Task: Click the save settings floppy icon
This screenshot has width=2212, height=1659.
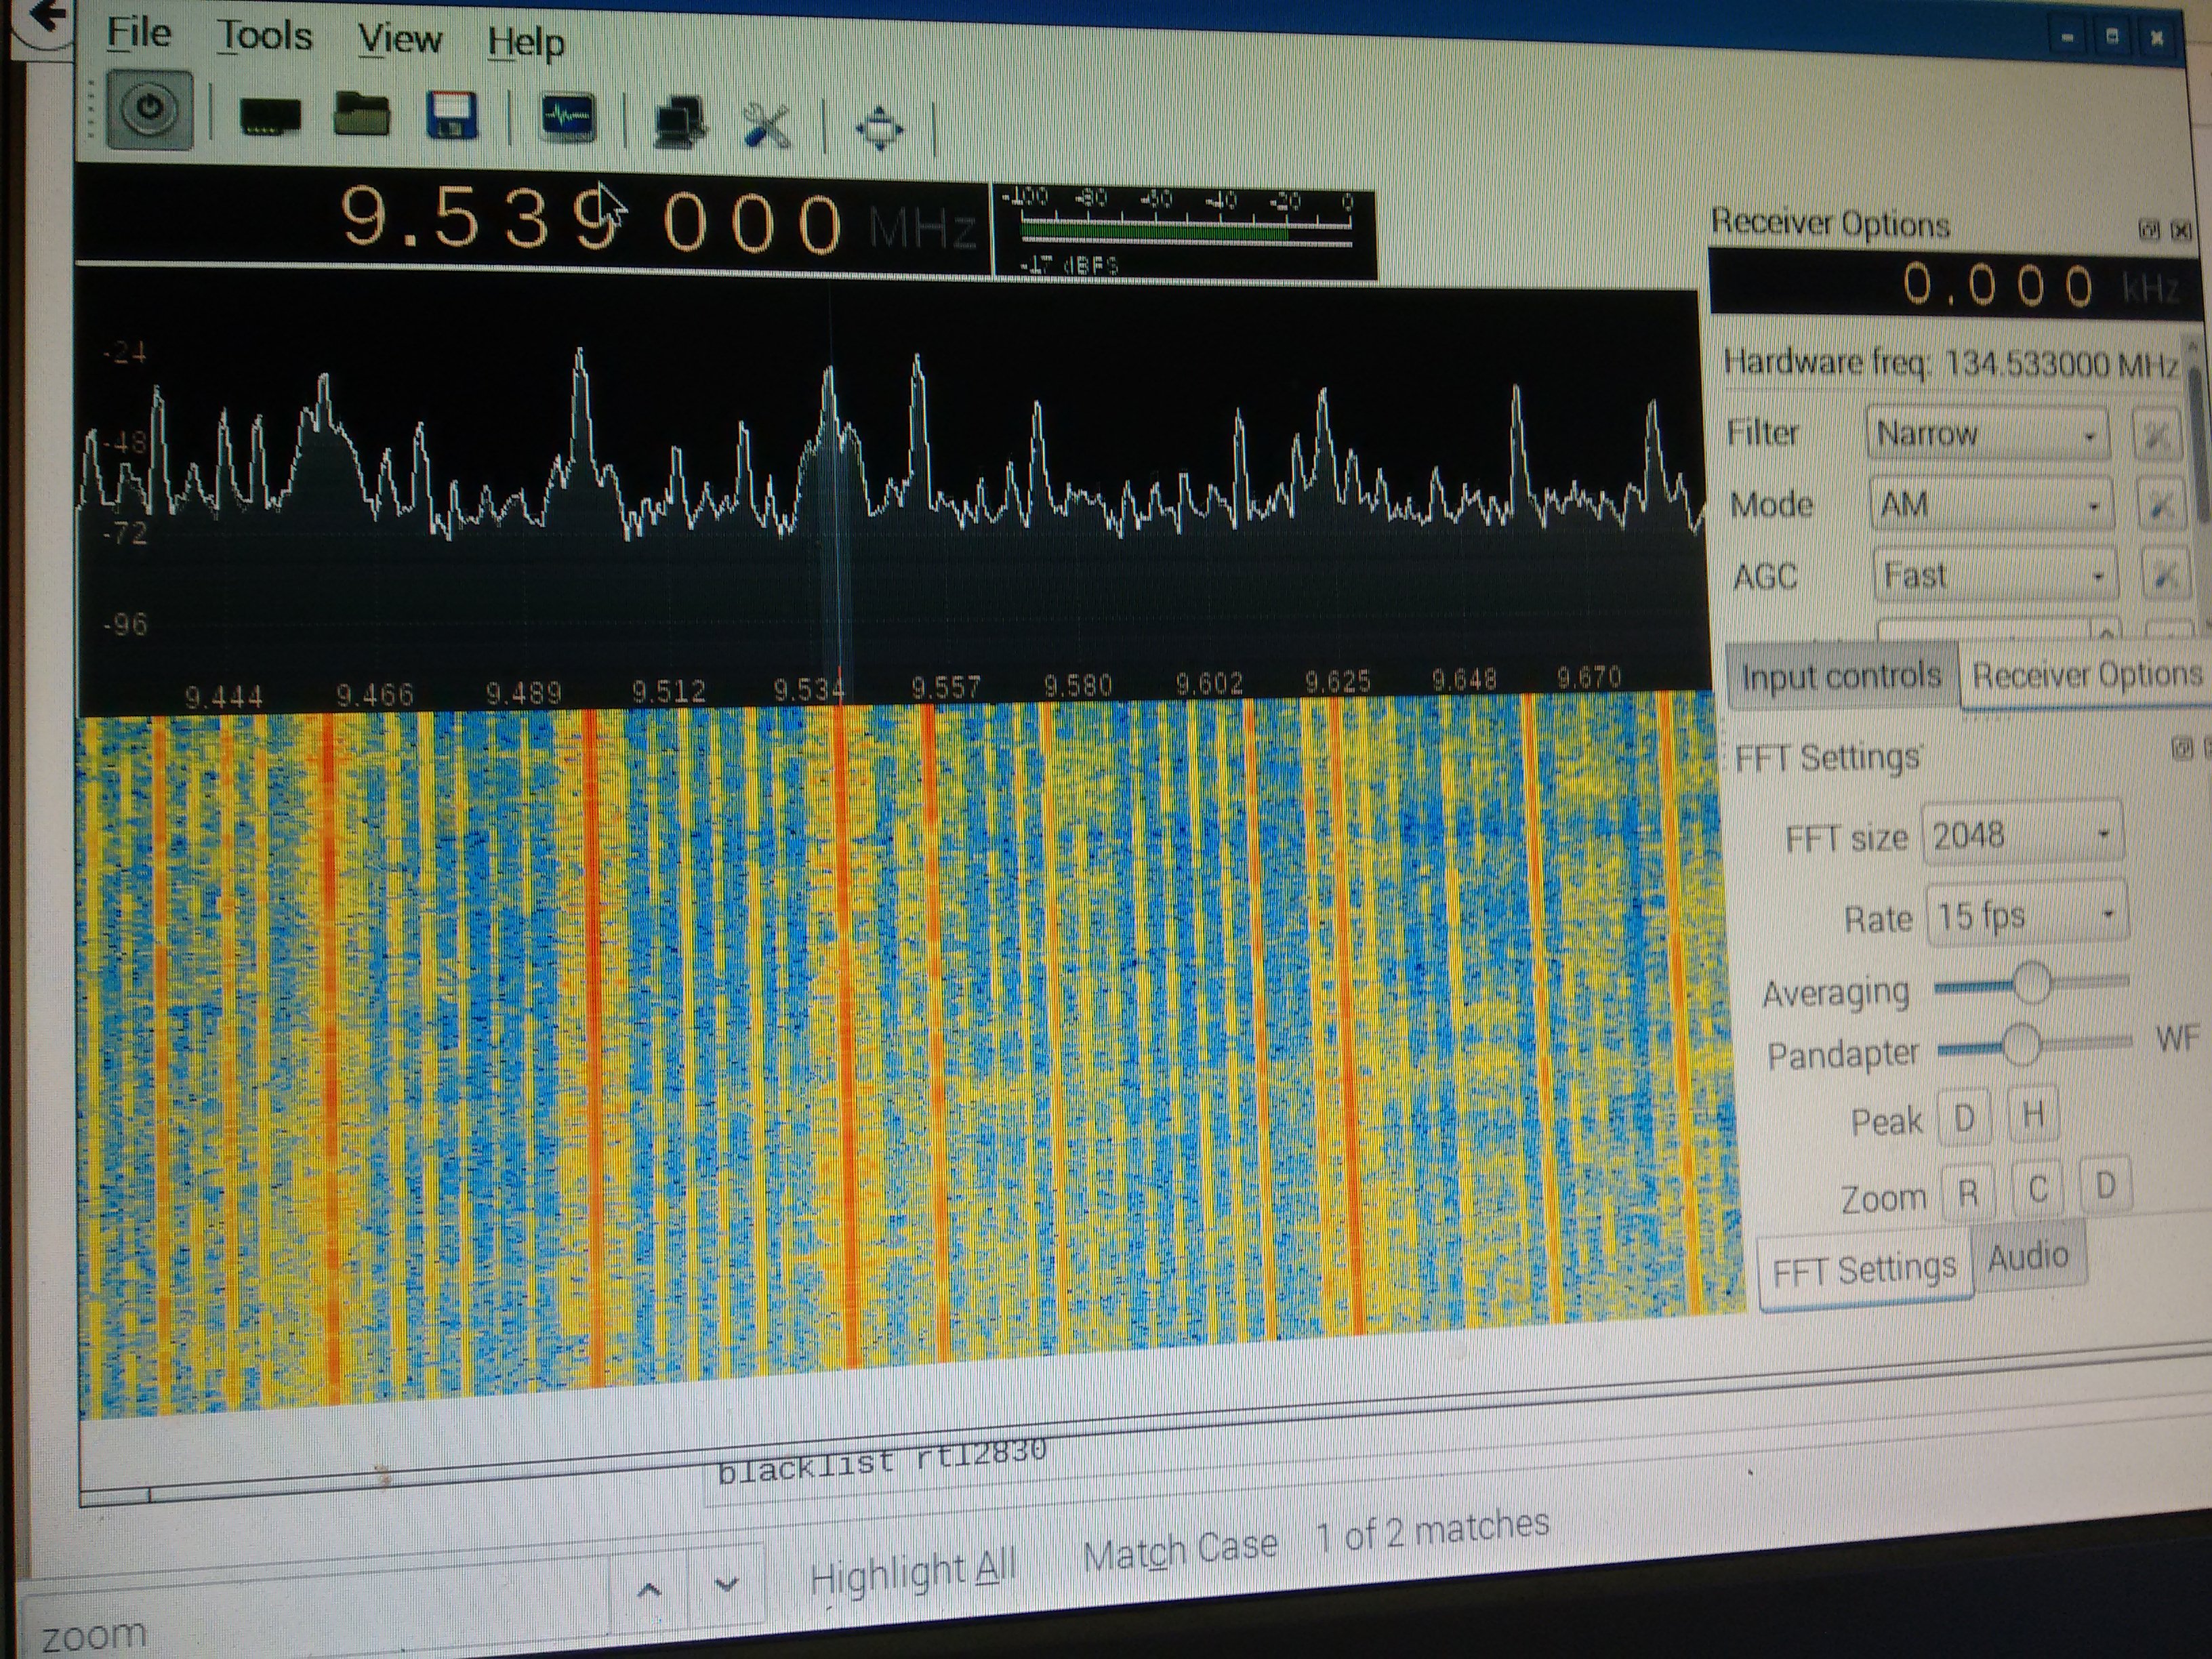Action: [x=451, y=116]
